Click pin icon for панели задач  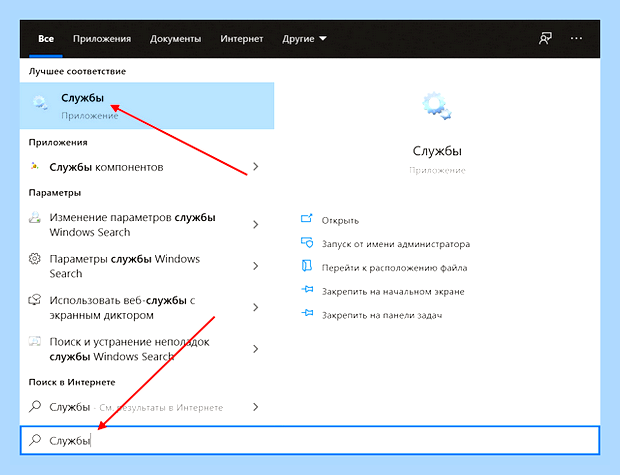(x=307, y=313)
